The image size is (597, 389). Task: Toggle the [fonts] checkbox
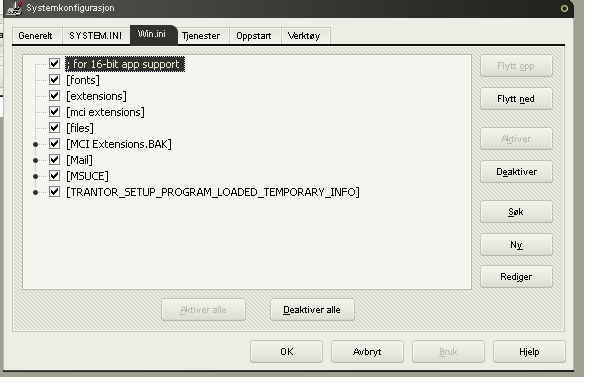54,80
